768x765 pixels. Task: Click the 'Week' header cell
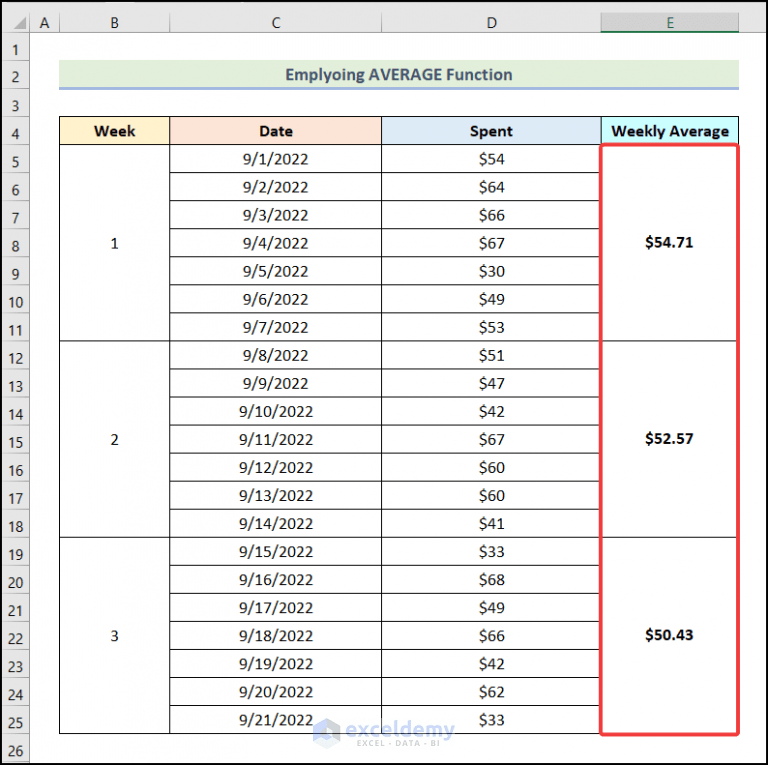115,131
